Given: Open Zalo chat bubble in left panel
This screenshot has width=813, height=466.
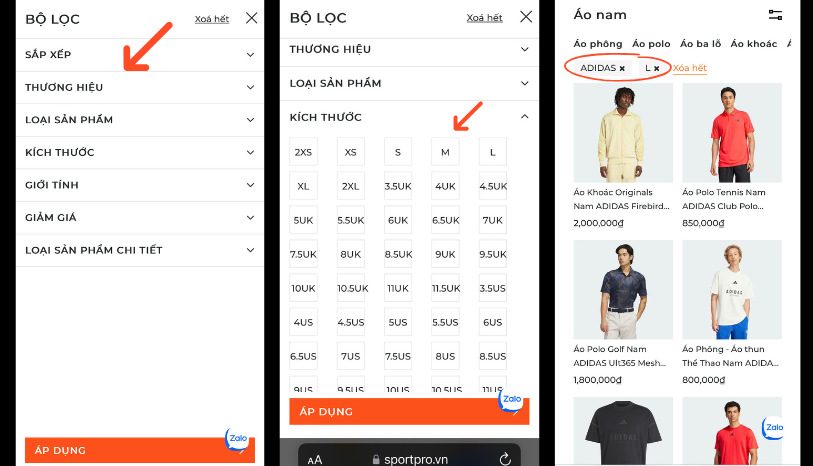Looking at the screenshot, I should 237,439.
